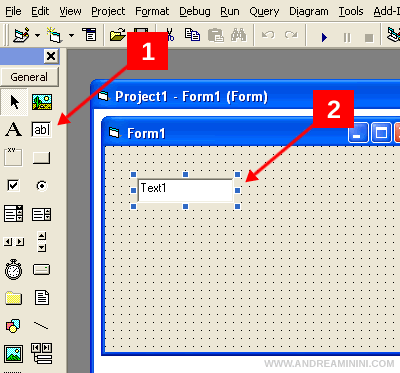Select the Label control tool

(14, 129)
